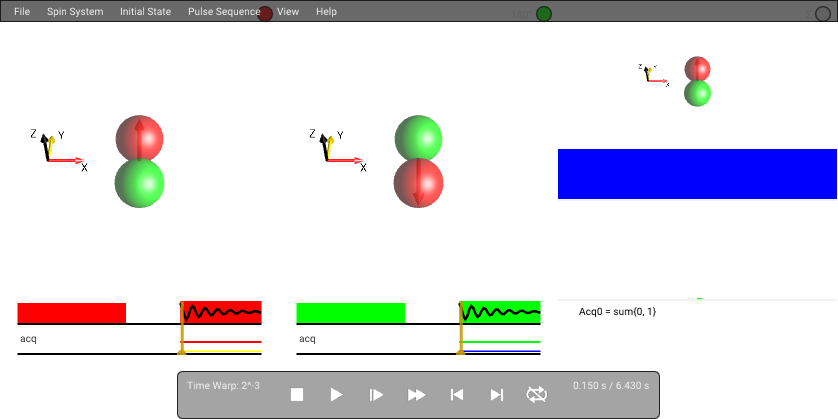Click the dark red circle in menu bar
Viewport: 838px width, 419px height.
tap(265, 14)
